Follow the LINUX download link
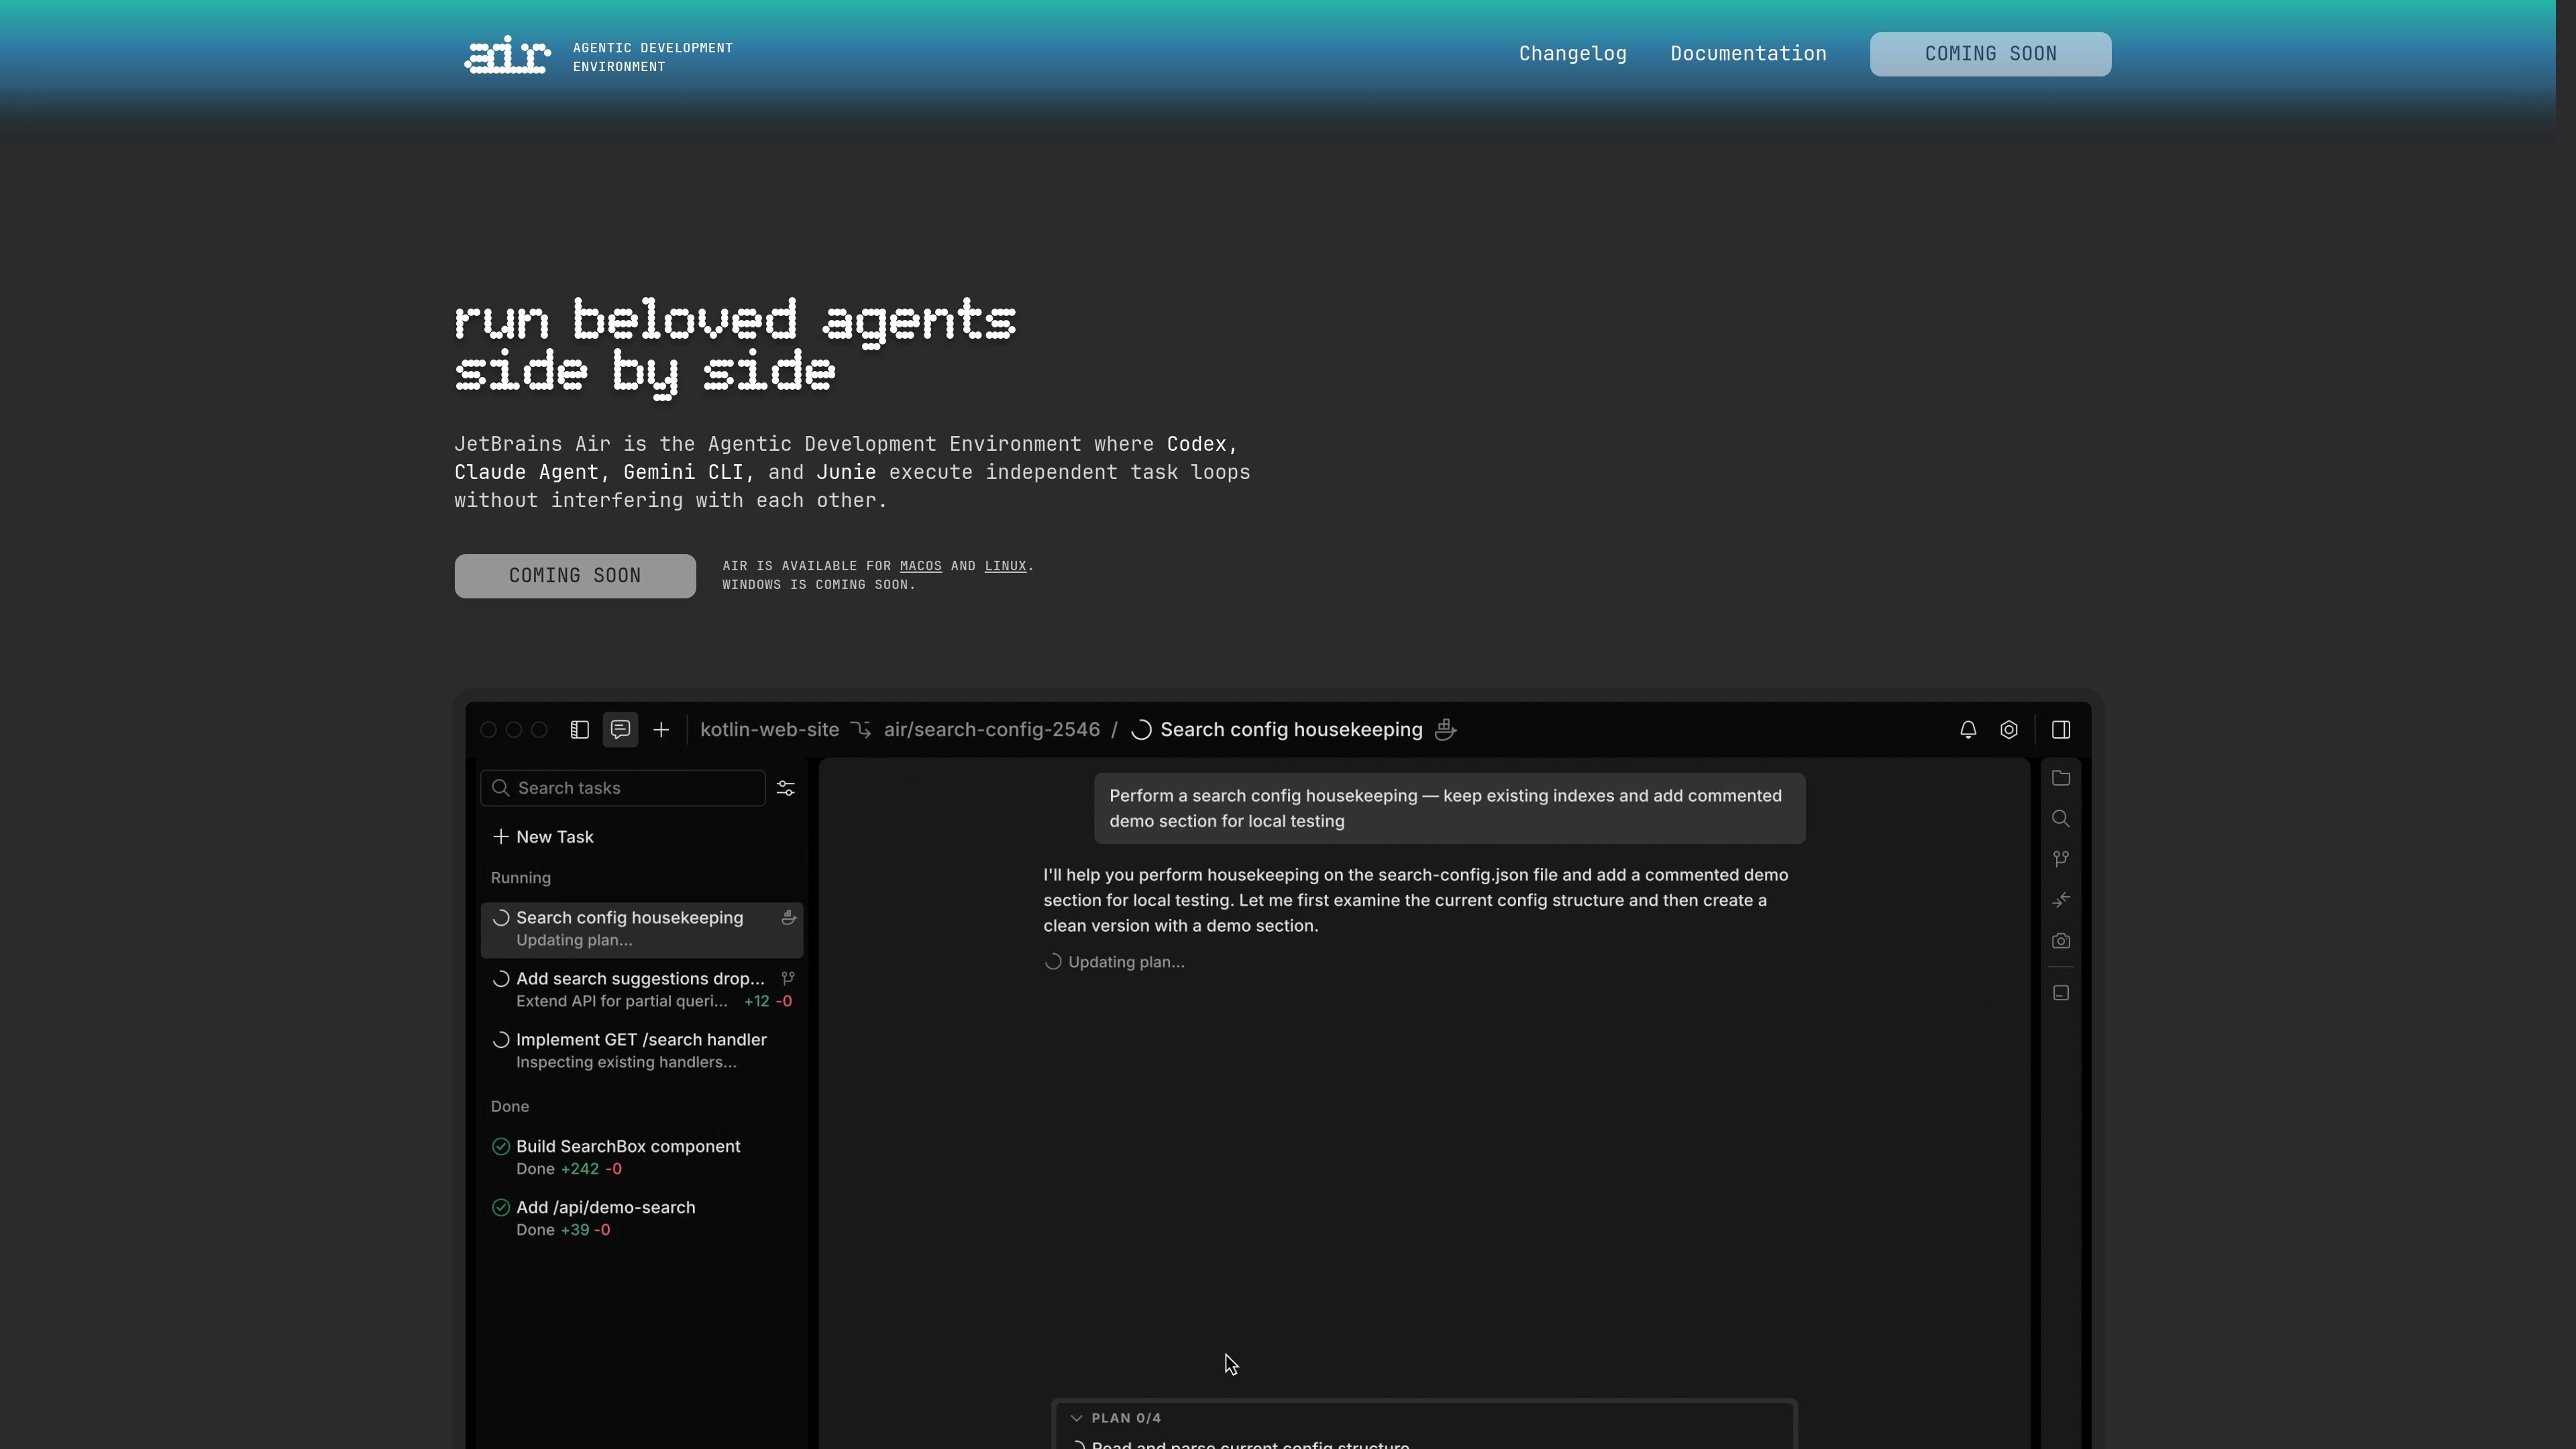 pyautogui.click(x=1005, y=566)
